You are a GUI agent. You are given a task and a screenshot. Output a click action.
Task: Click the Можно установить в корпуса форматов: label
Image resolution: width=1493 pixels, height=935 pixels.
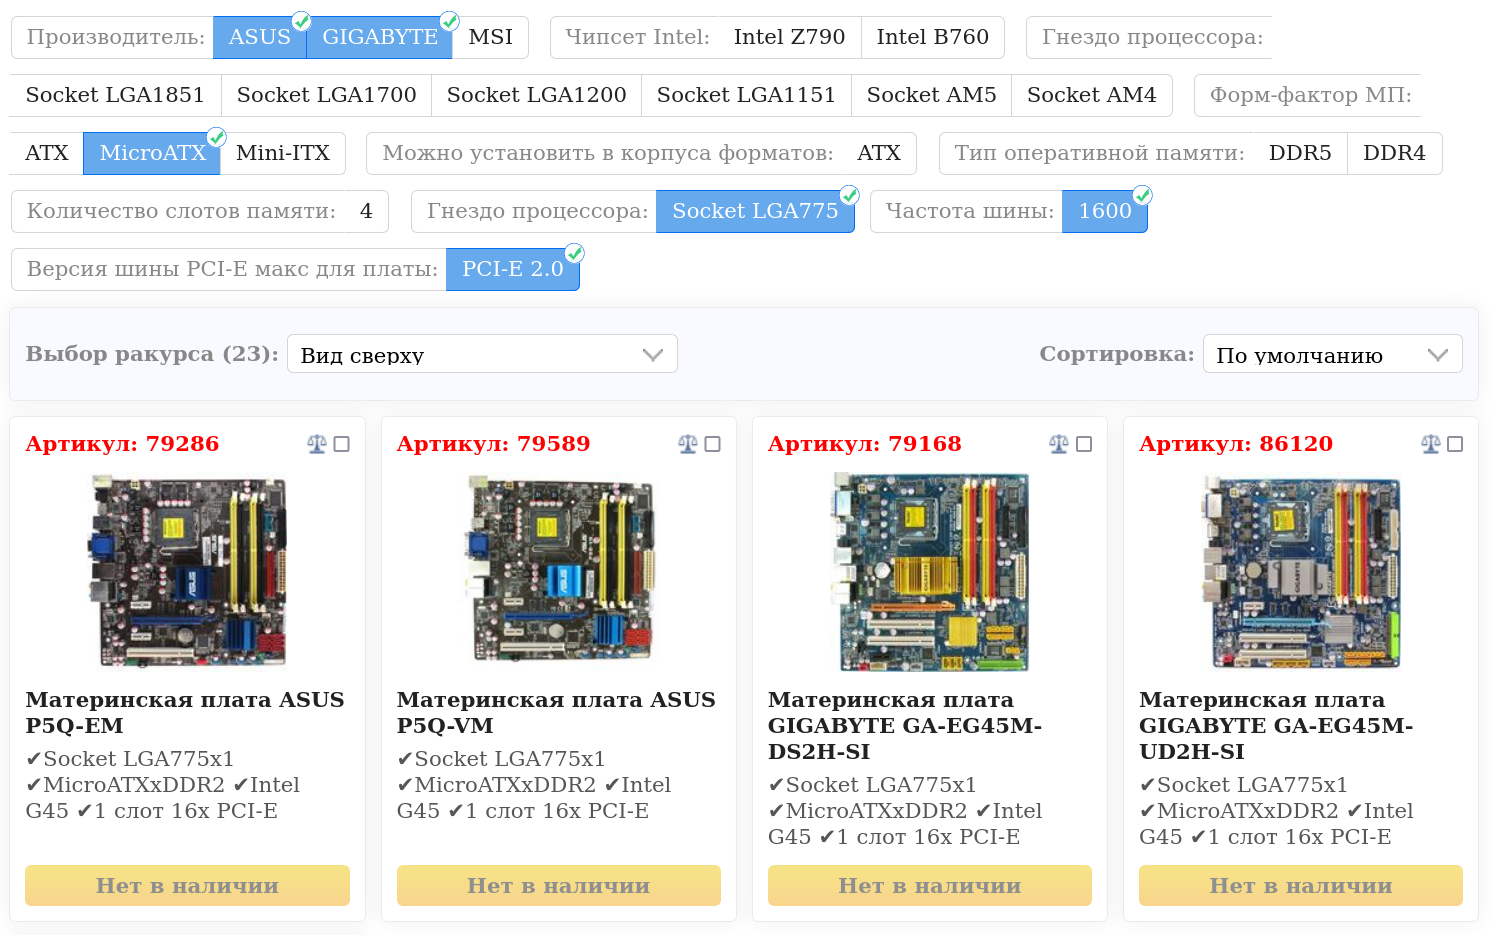608,153
